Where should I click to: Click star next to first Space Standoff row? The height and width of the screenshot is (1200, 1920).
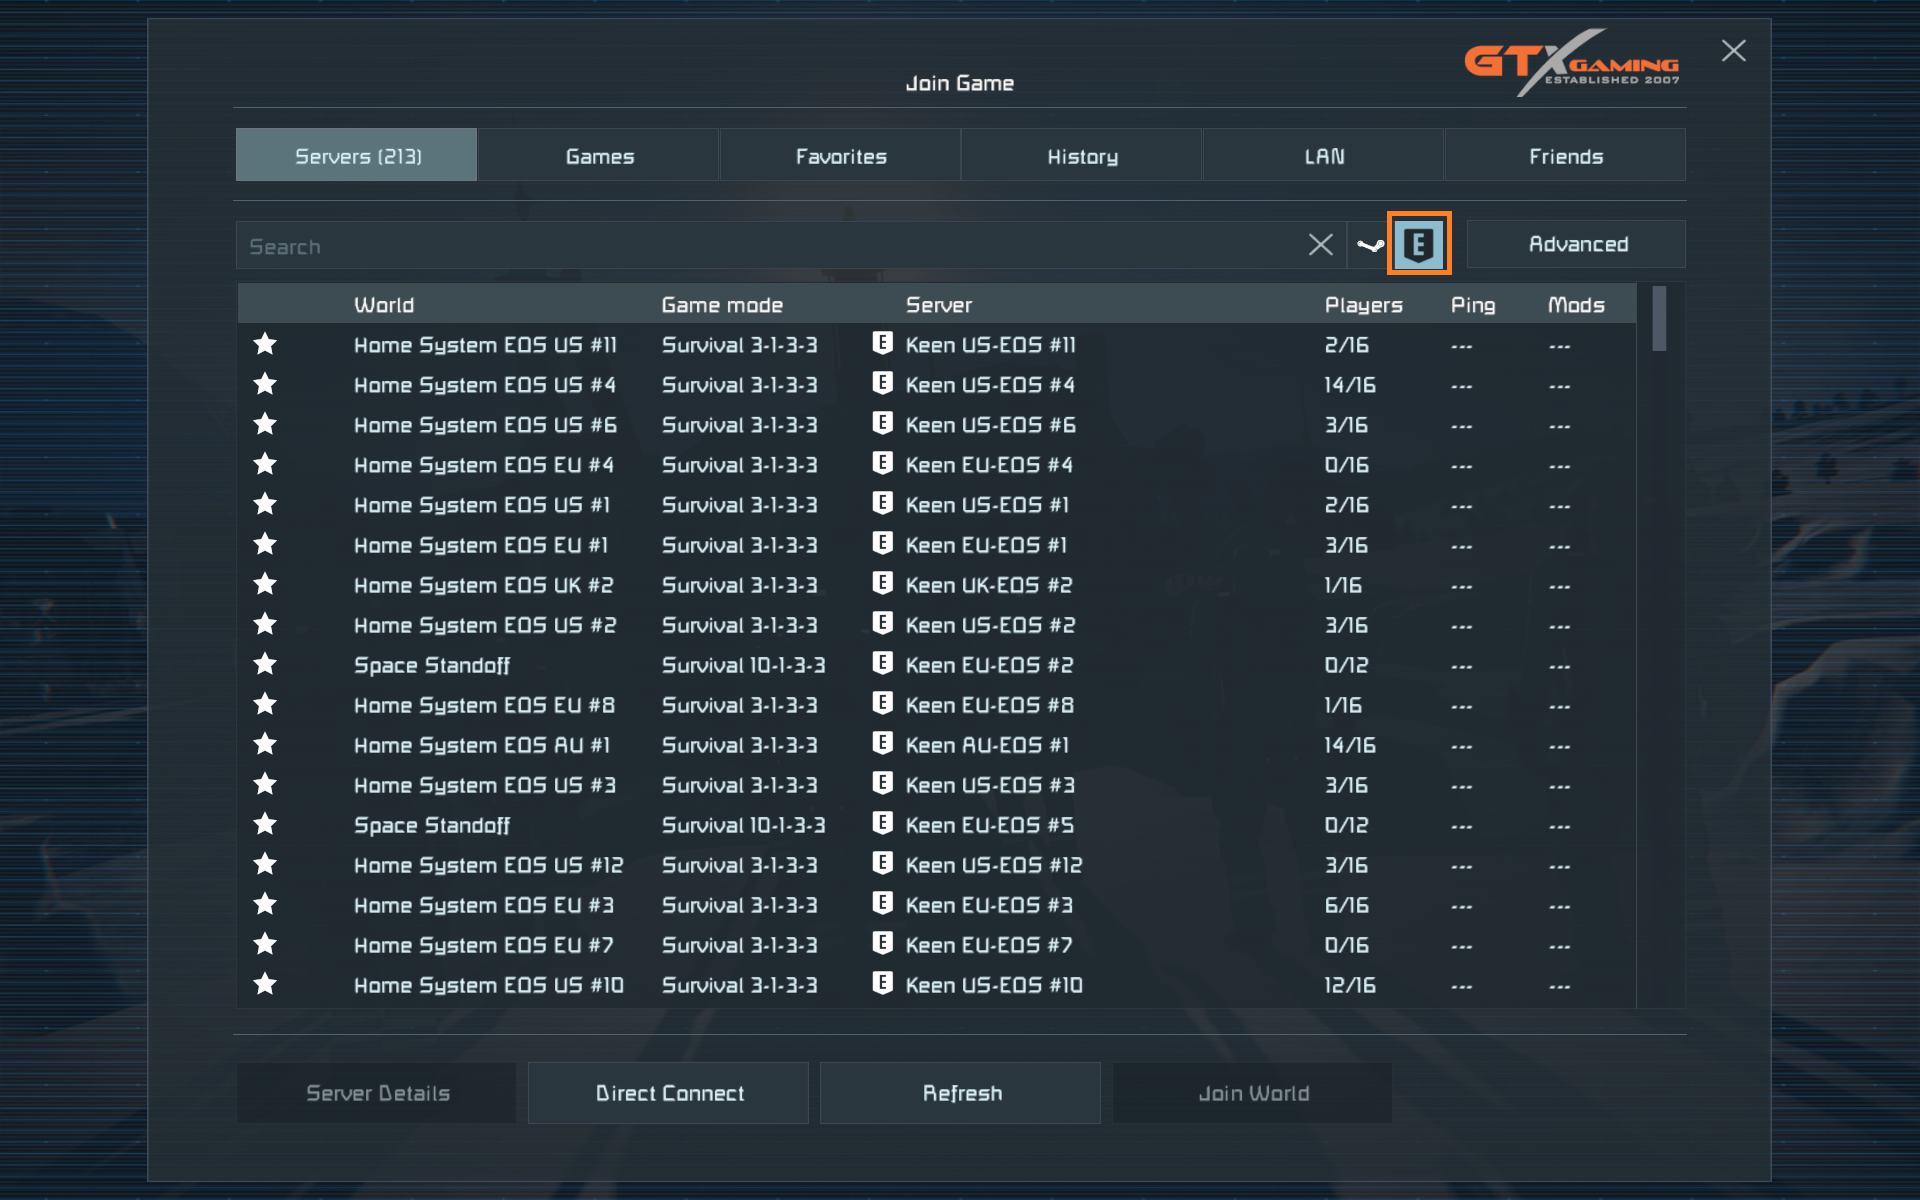[x=265, y=665]
